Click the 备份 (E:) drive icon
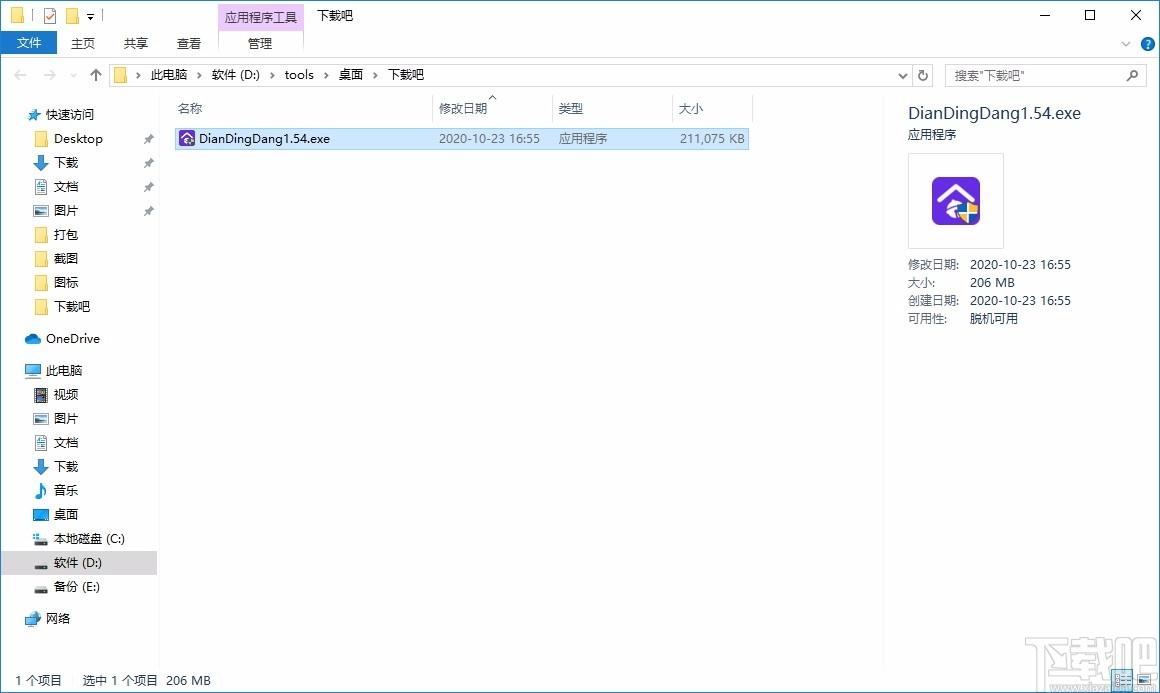 coord(41,587)
